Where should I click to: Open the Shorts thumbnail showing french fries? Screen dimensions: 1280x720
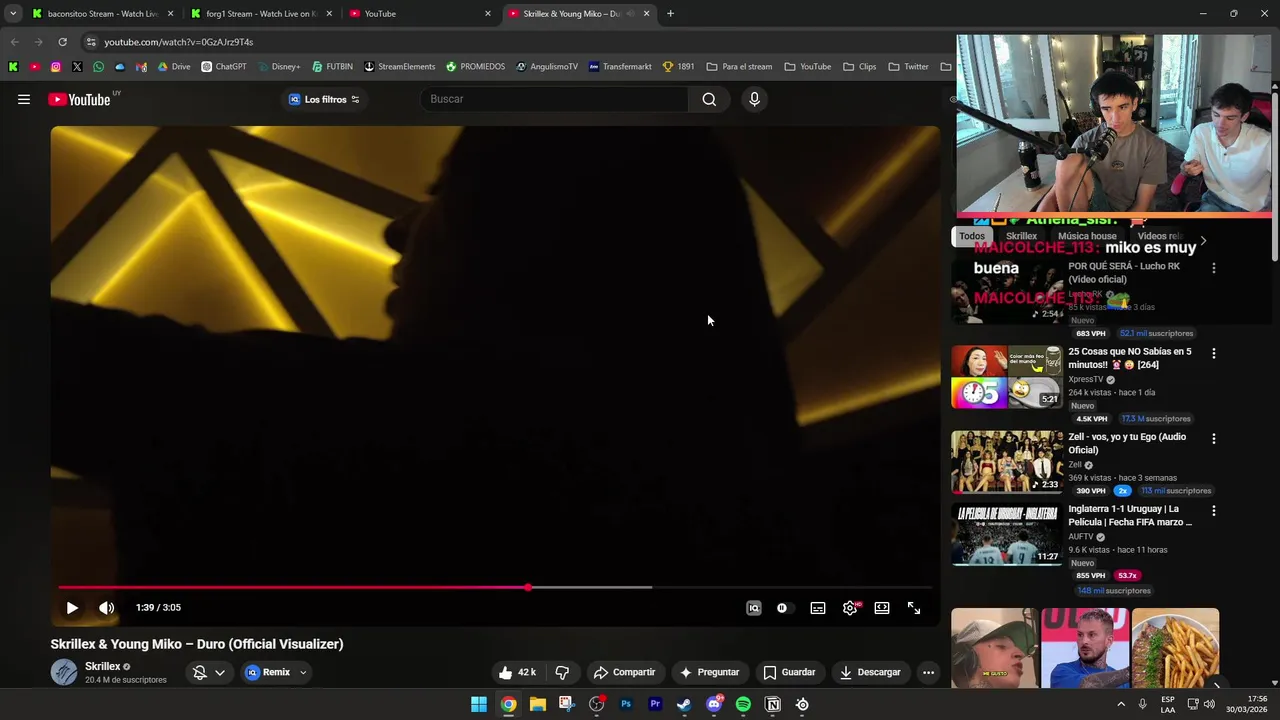click(1175, 648)
